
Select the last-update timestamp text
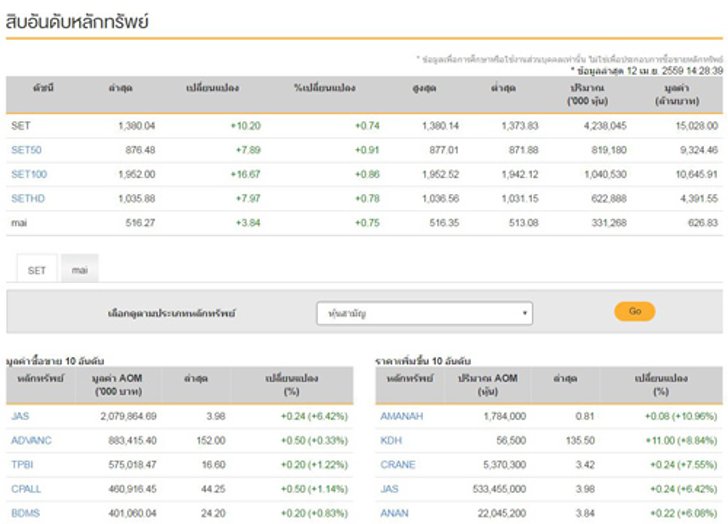coord(647,71)
